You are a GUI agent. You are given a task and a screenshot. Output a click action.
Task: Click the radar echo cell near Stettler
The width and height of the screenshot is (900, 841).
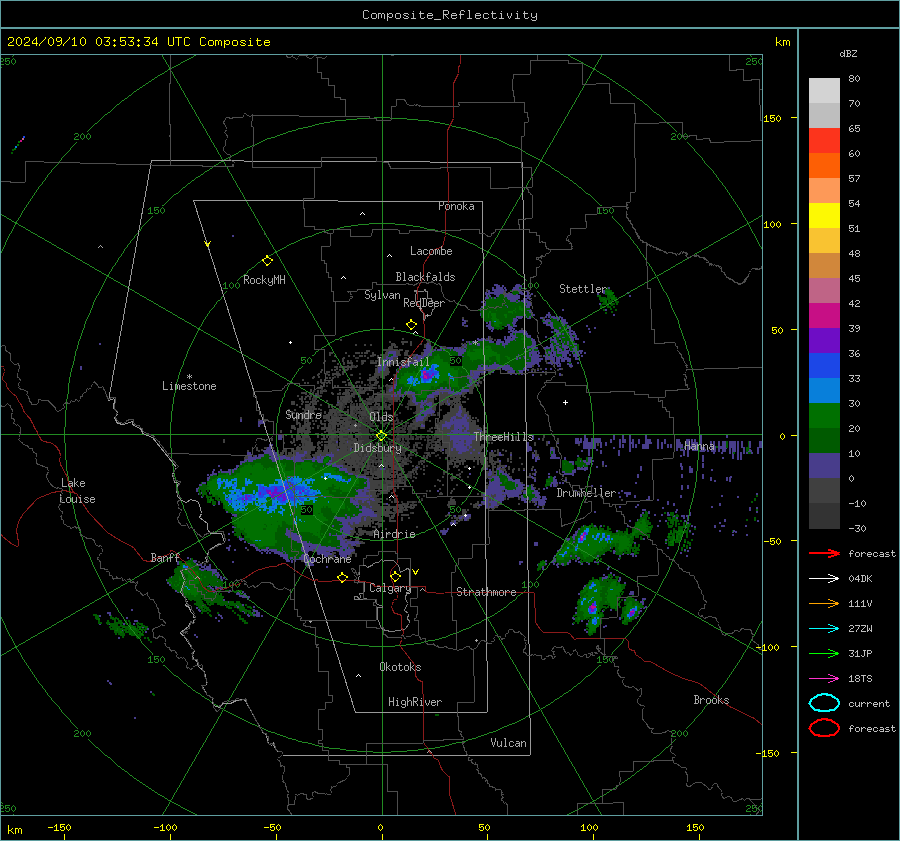[608, 299]
